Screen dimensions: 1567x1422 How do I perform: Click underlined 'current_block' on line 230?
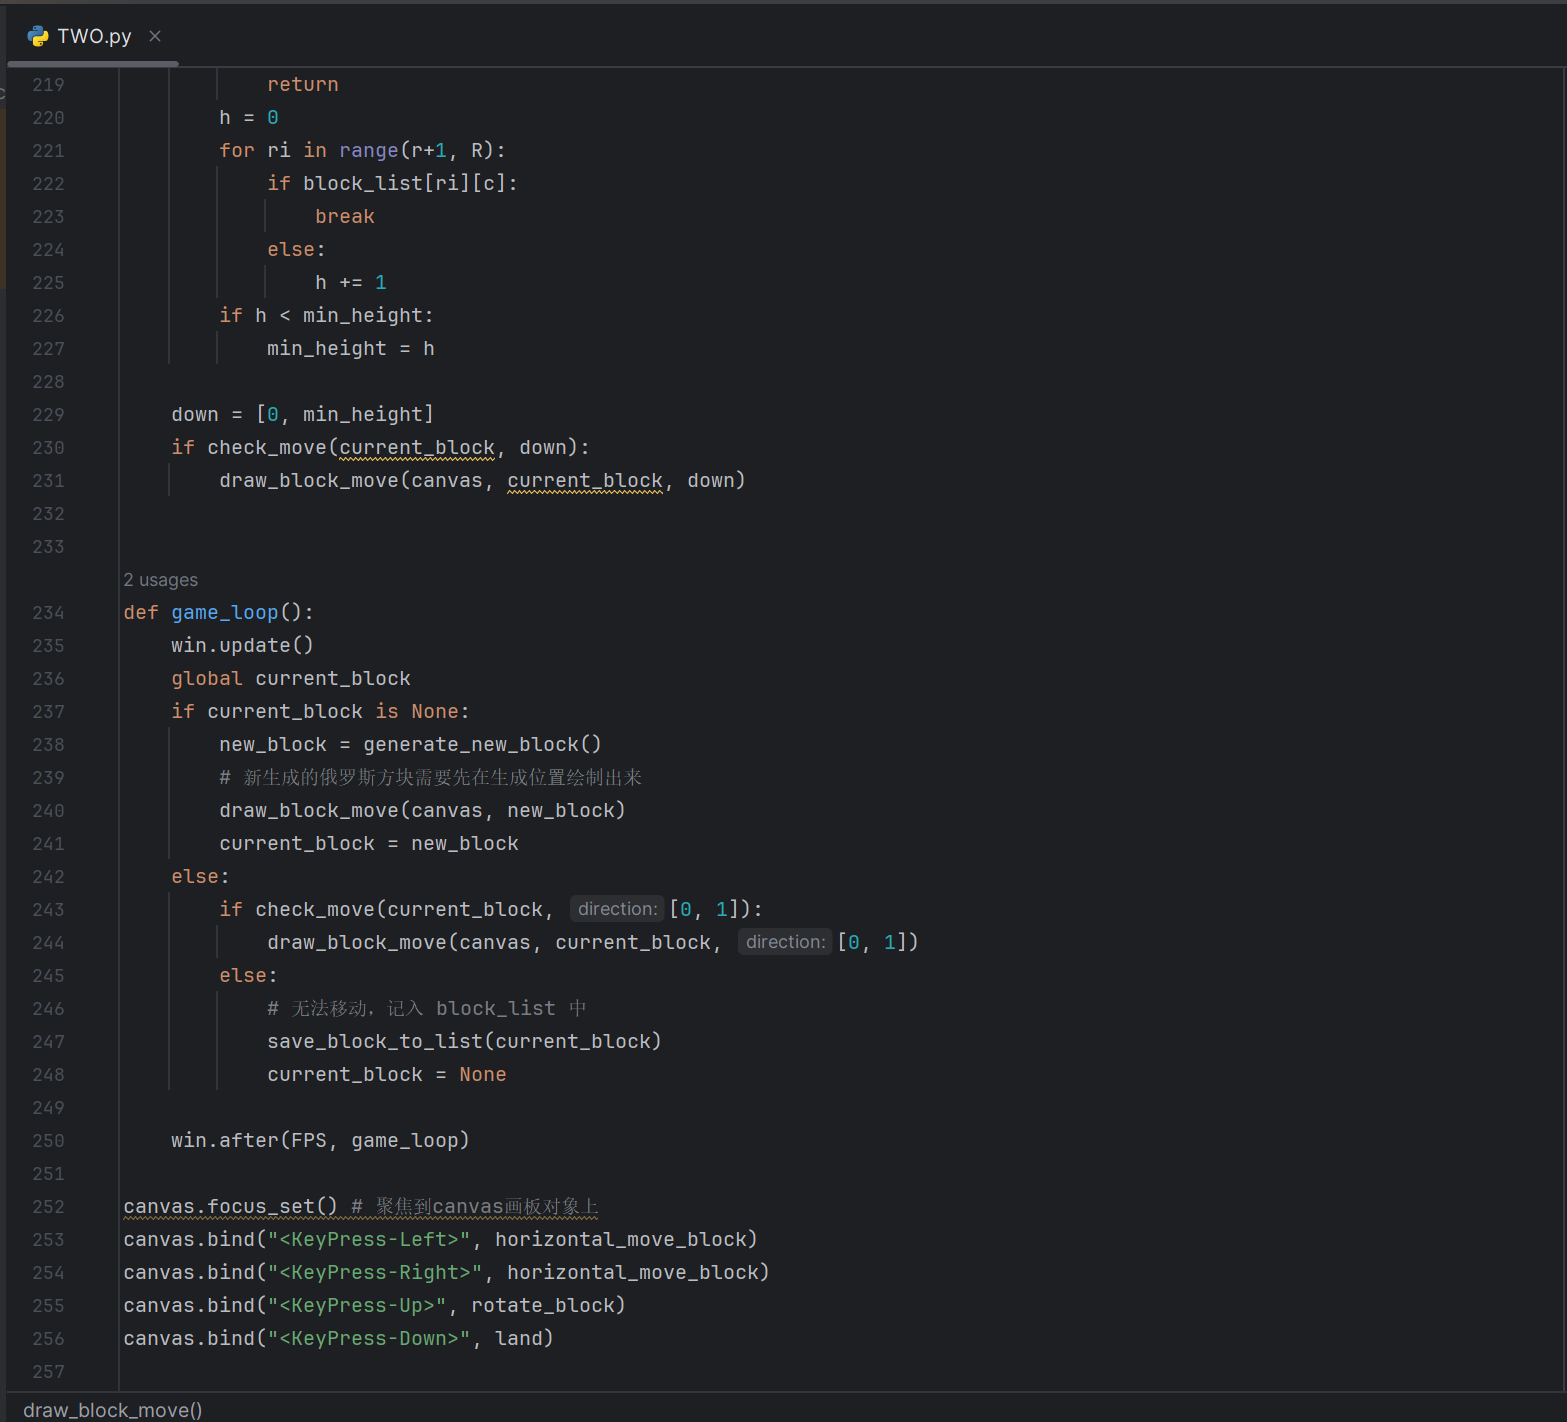417,448
